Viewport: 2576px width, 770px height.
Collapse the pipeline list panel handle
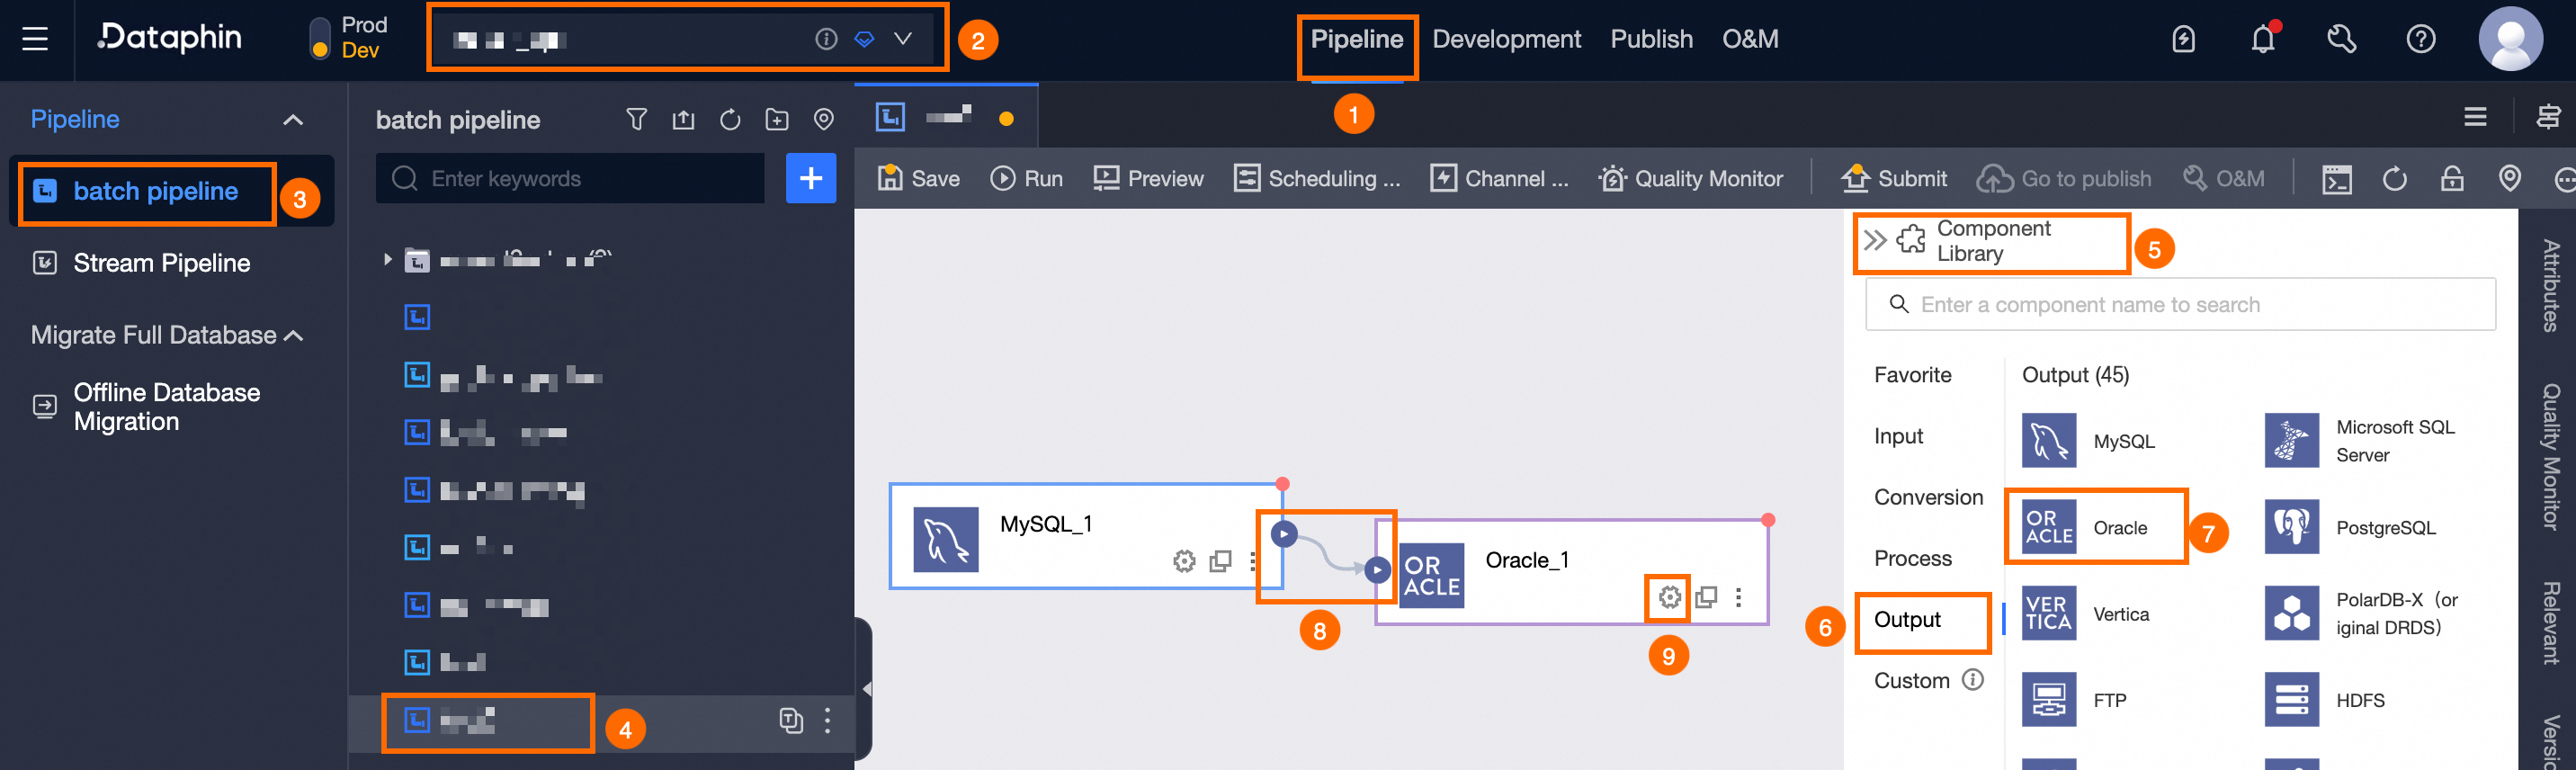tap(865, 689)
